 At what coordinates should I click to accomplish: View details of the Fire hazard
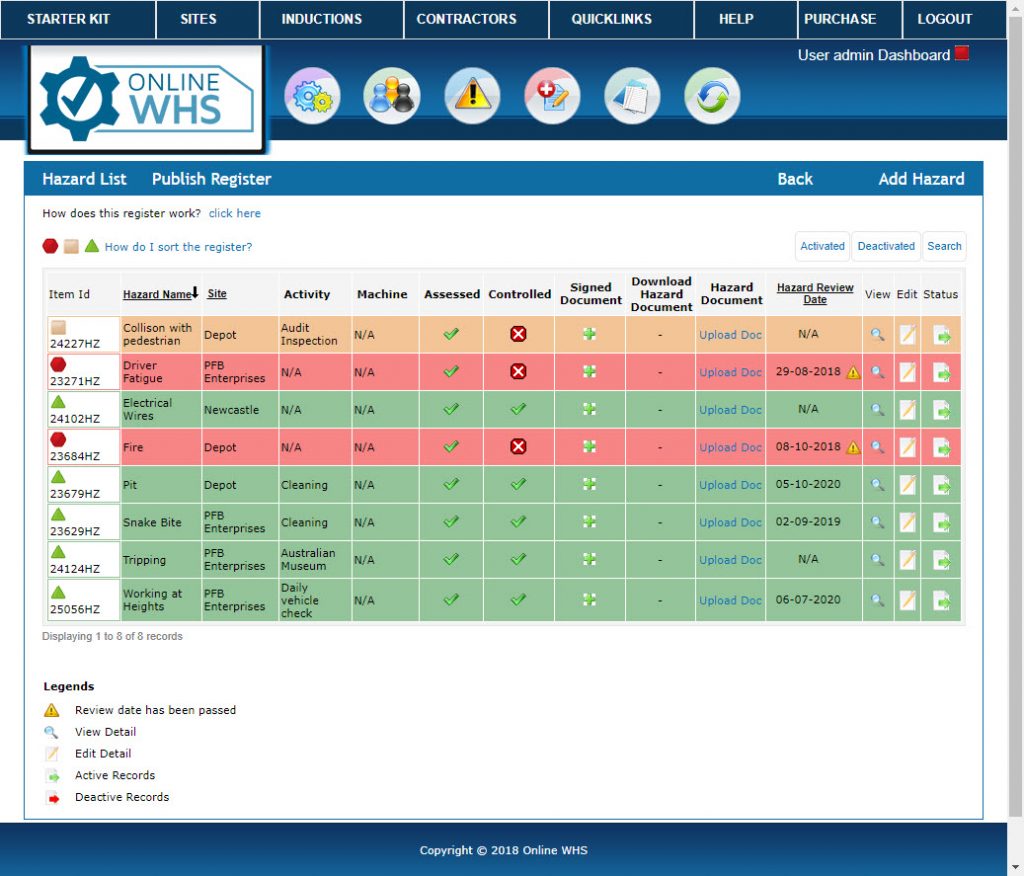coord(877,446)
